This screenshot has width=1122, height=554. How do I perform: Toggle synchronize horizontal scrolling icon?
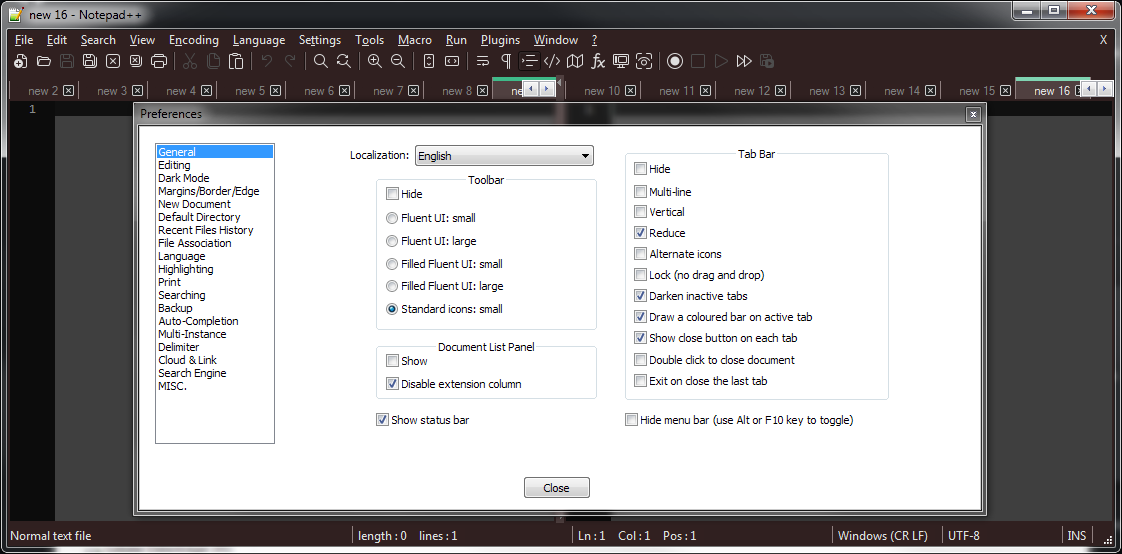click(x=452, y=61)
